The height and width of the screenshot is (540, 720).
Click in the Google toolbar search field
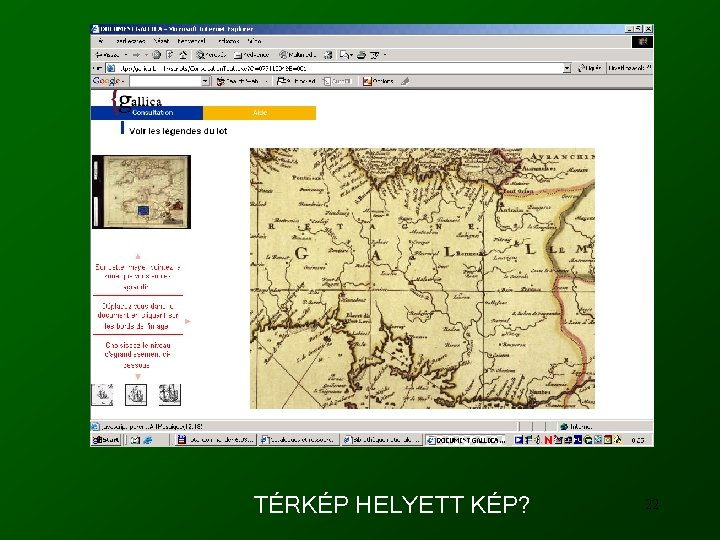click(166, 81)
